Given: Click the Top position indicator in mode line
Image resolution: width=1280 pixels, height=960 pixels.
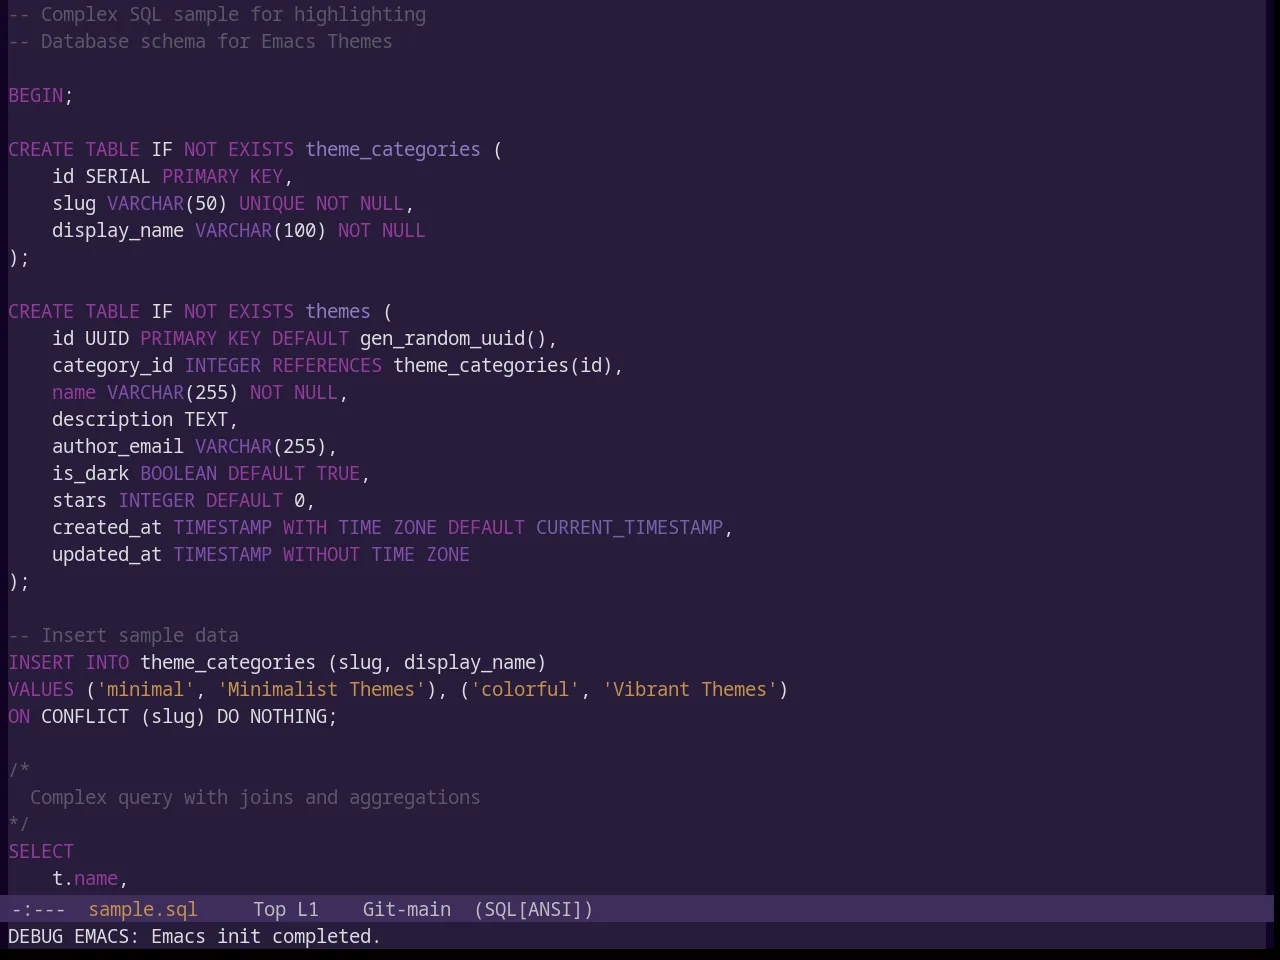Looking at the screenshot, I should (269, 909).
